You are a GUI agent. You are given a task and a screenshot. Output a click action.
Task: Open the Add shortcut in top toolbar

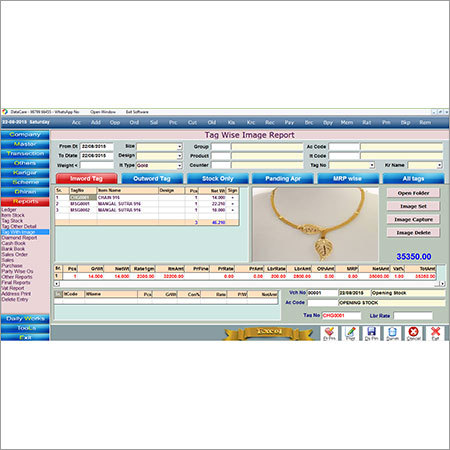96,122
